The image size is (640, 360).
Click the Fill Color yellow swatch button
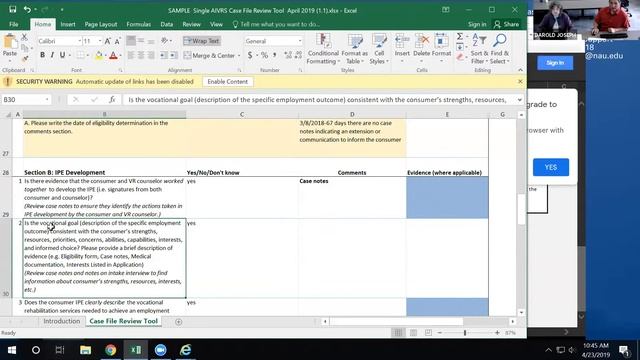(98, 55)
